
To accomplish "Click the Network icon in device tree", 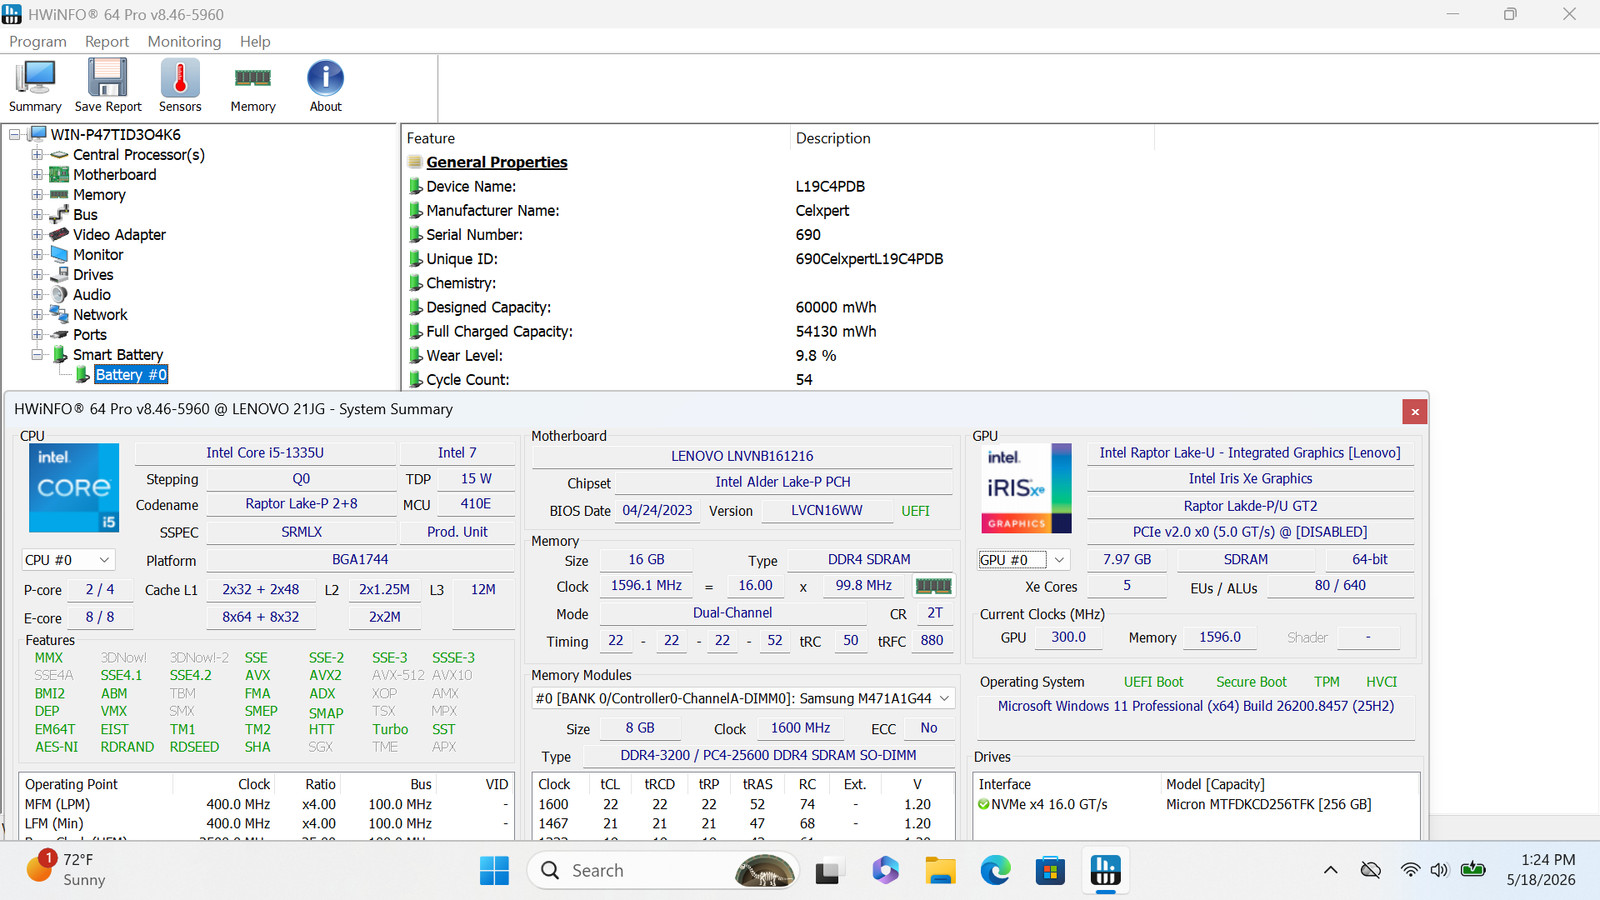I will tap(59, 315).
